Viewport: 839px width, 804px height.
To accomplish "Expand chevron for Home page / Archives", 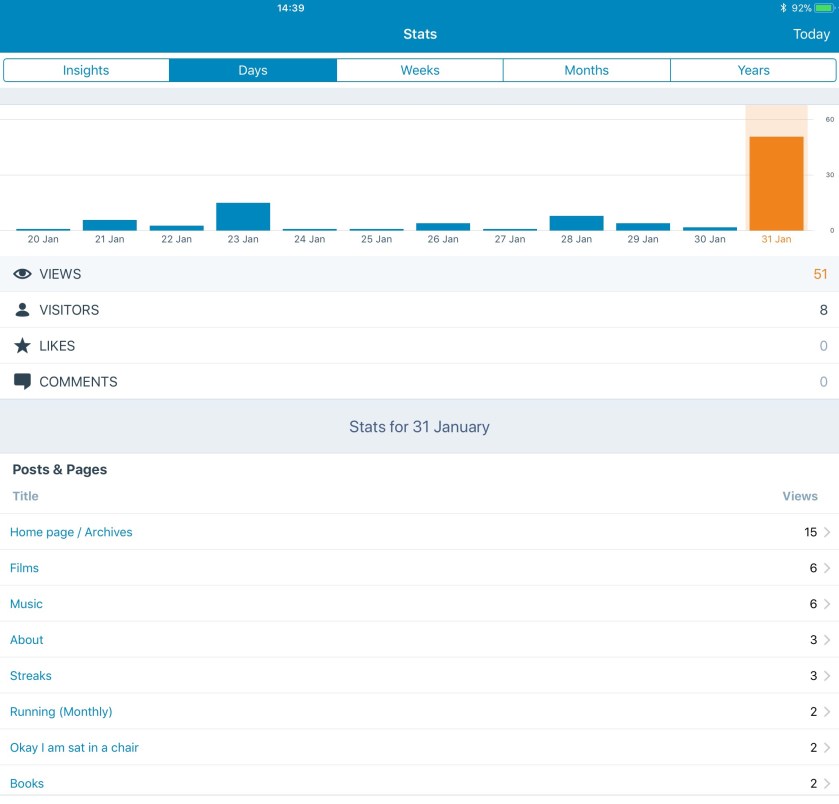I will tap(827, 532).
